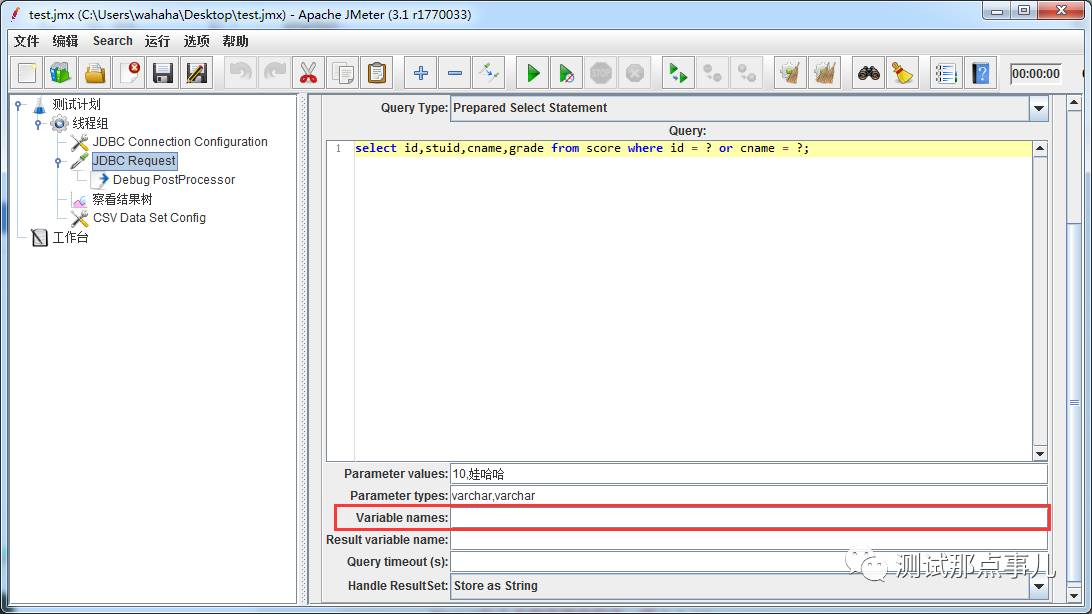Select the CSV Data Set Config node
The height and width of the screenshot is (614, 1092).
tap(149, 218)
